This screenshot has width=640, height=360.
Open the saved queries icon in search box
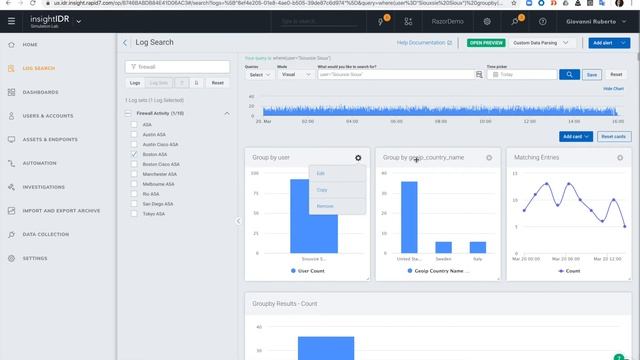click(x=479, y=75)
